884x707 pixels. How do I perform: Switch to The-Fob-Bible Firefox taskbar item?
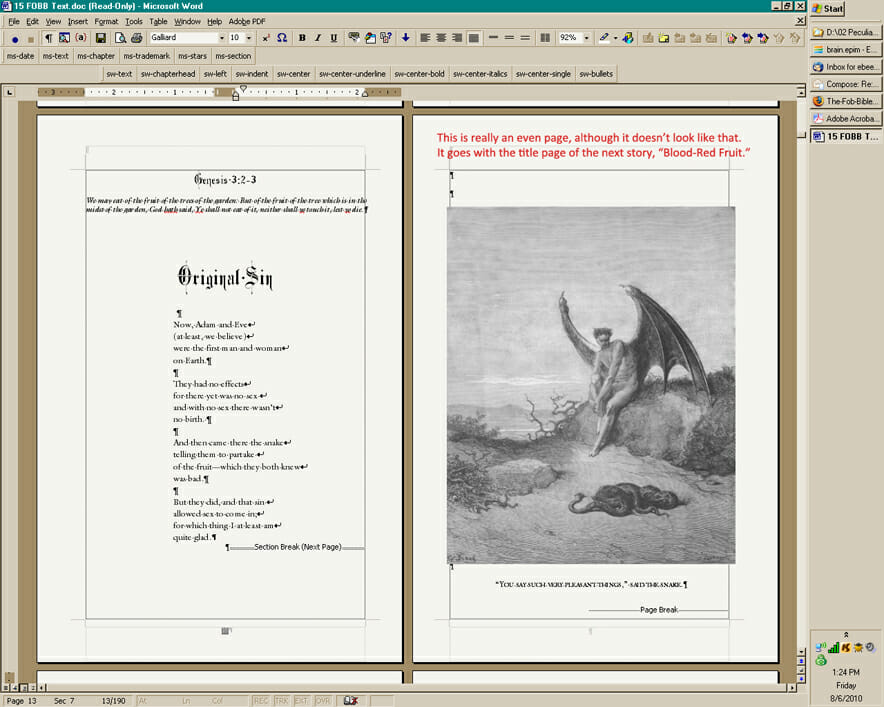tap(845, 101)
